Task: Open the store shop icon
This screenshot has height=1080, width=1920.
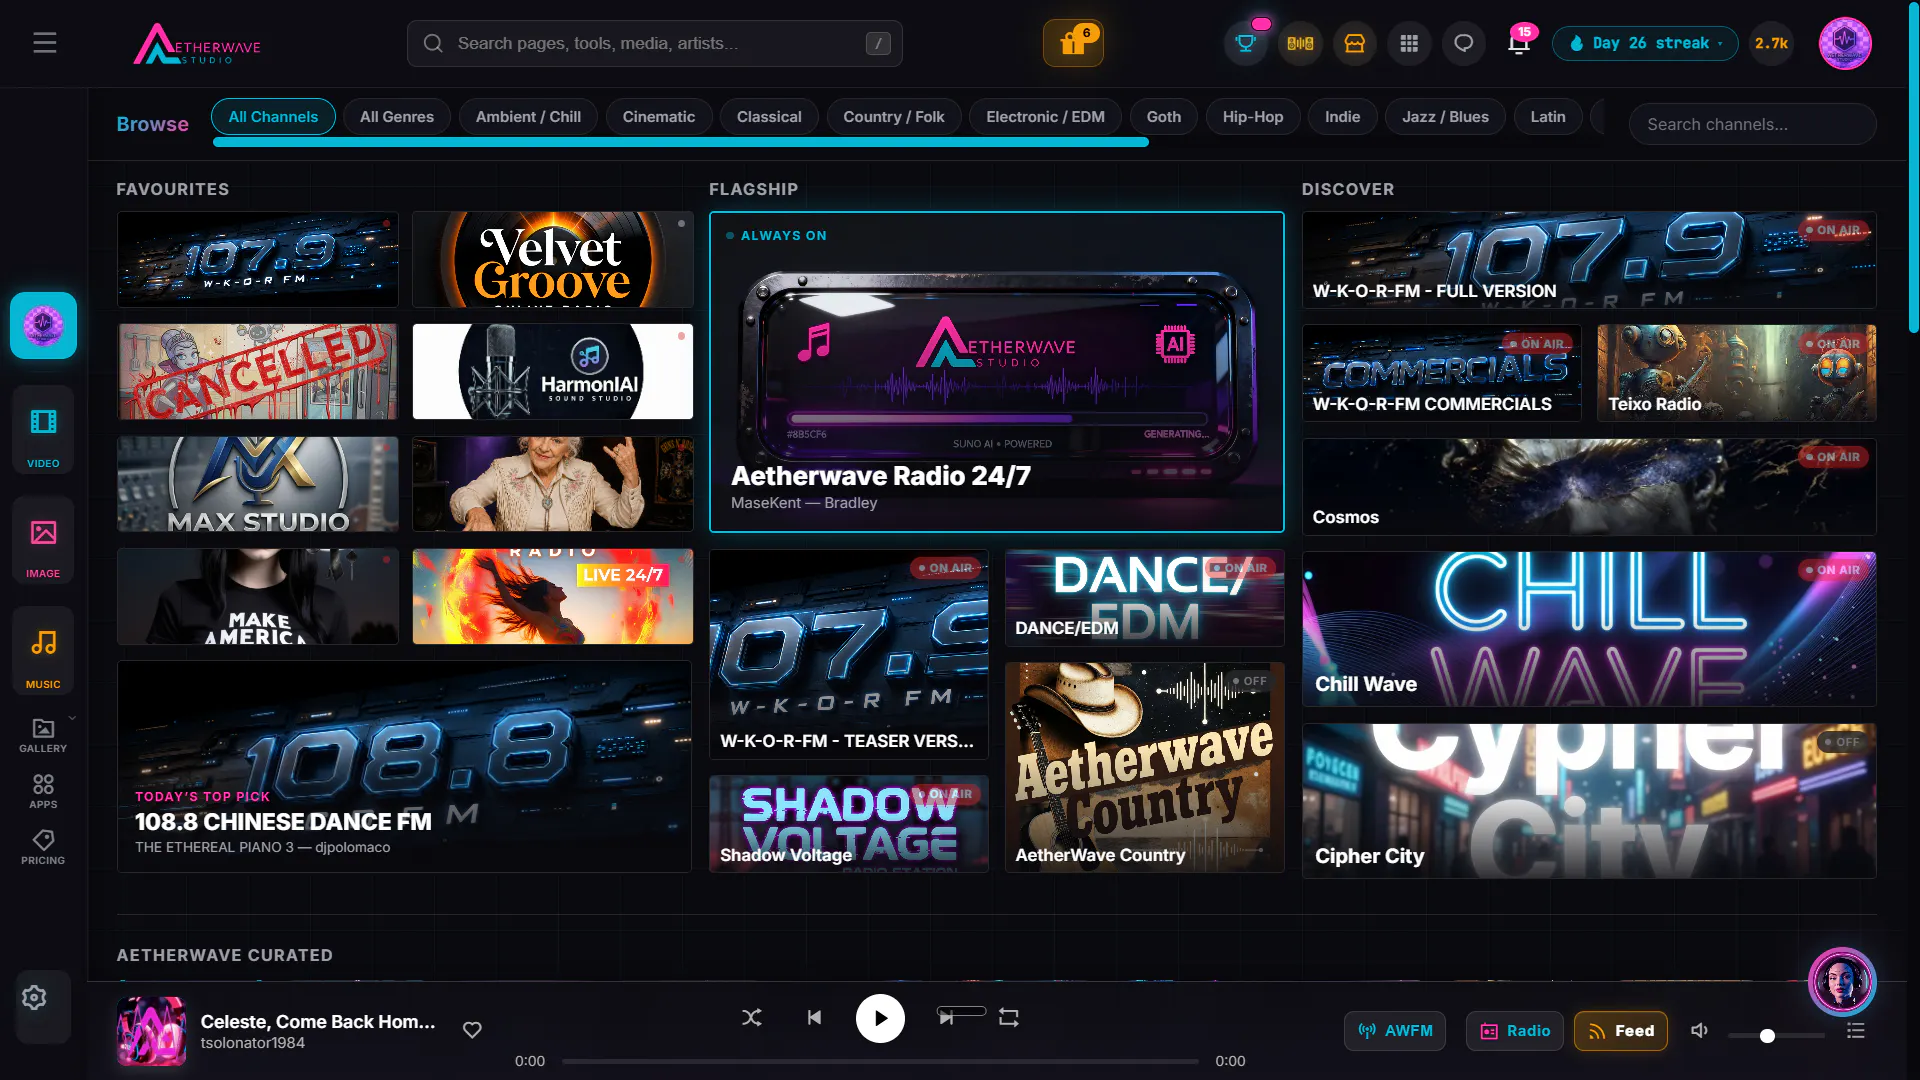Action: [x=1354, y=43]
